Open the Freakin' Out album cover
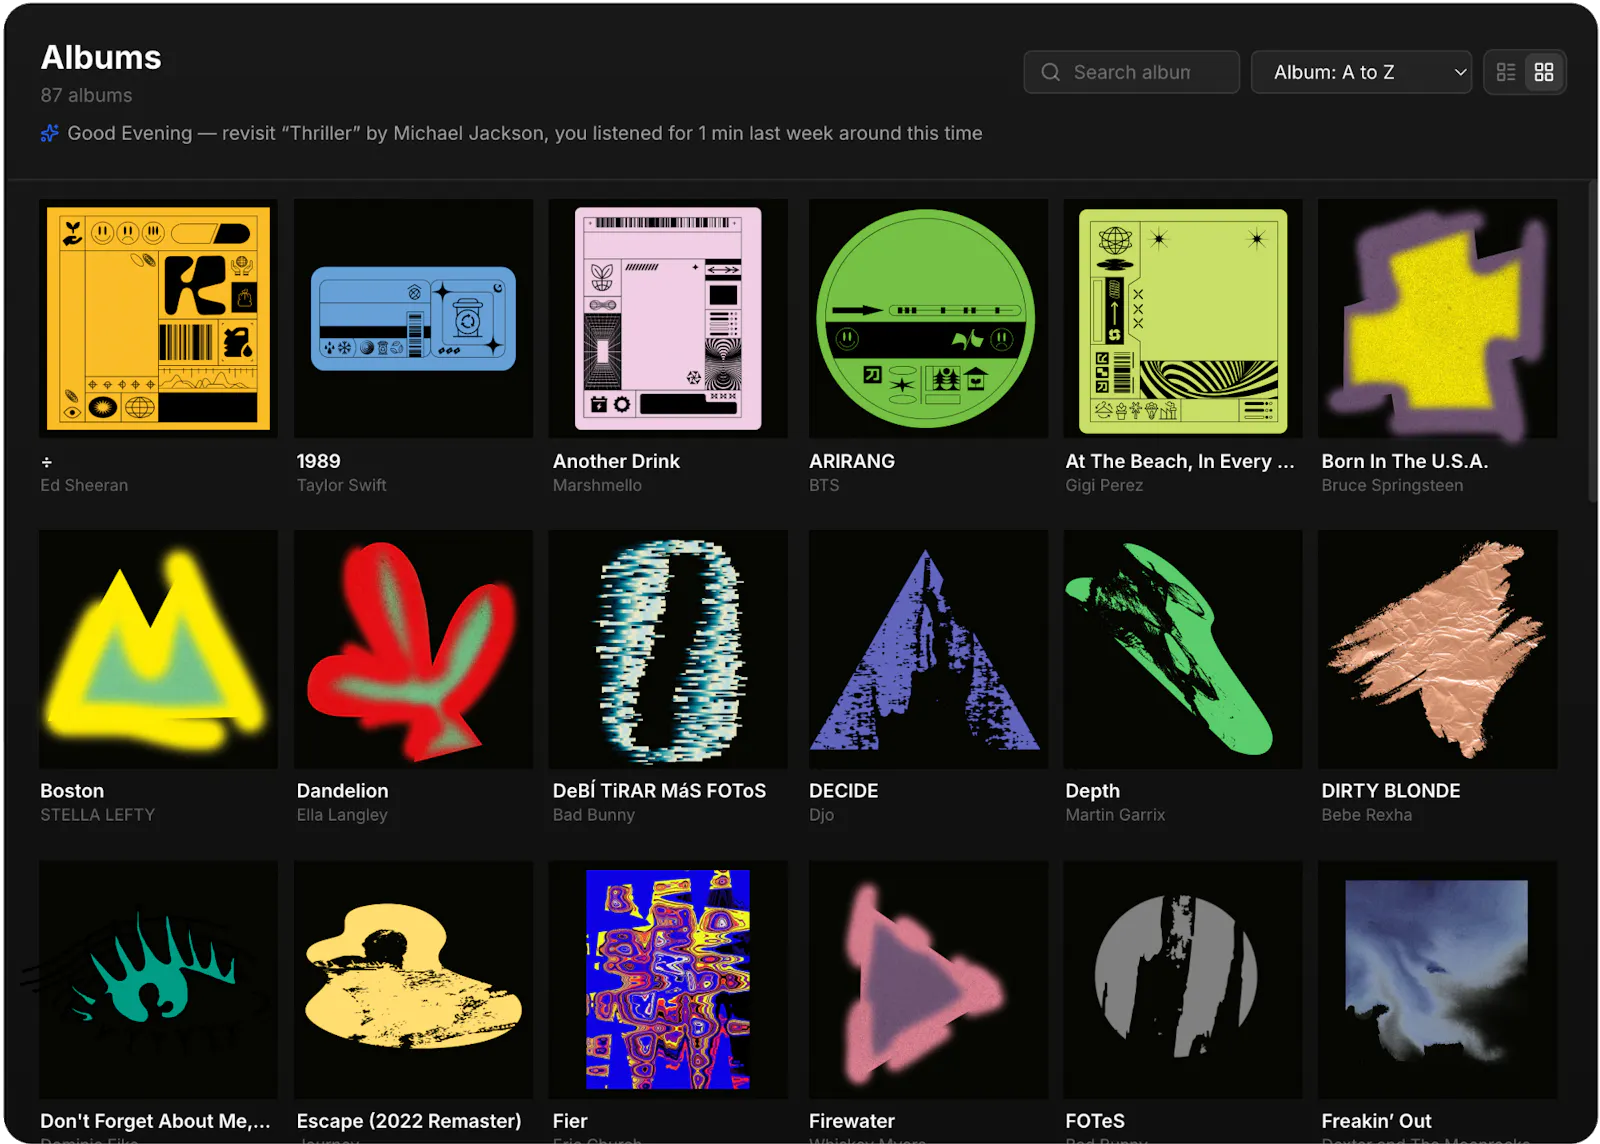The width and height of the screenshot is (1600, 1144). coord(1438,980)
